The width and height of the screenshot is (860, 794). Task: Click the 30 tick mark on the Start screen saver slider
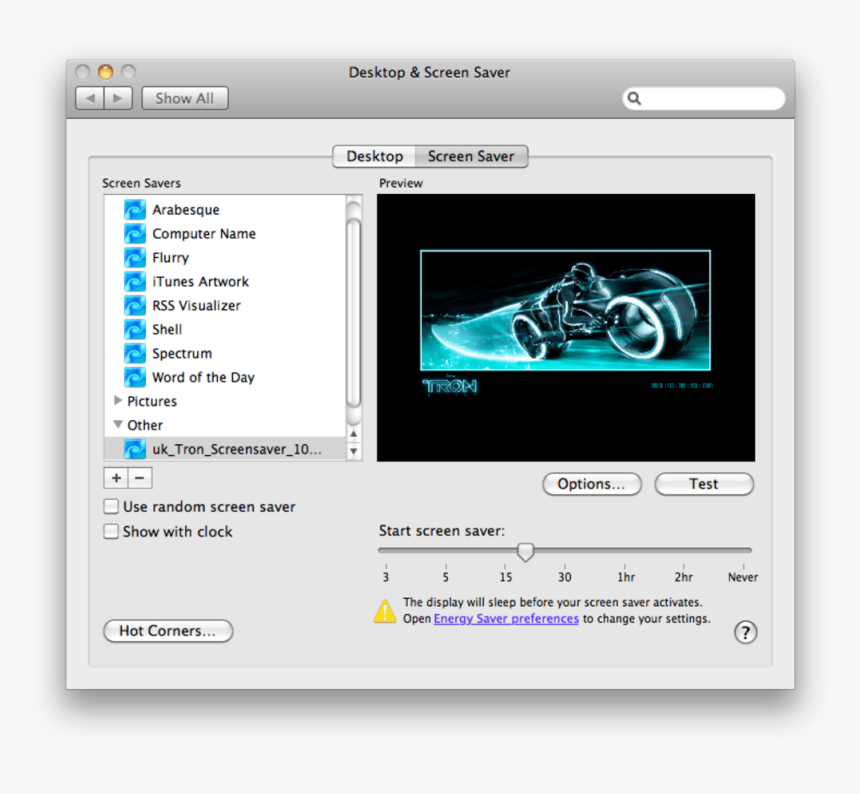tap(564, 567)
